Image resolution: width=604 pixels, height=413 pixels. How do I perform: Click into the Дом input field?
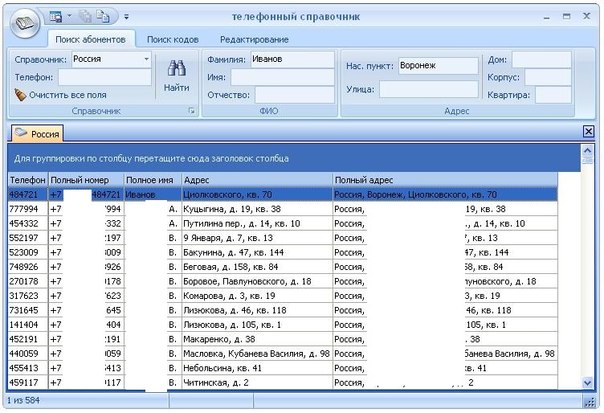click(x=541, y=60)
